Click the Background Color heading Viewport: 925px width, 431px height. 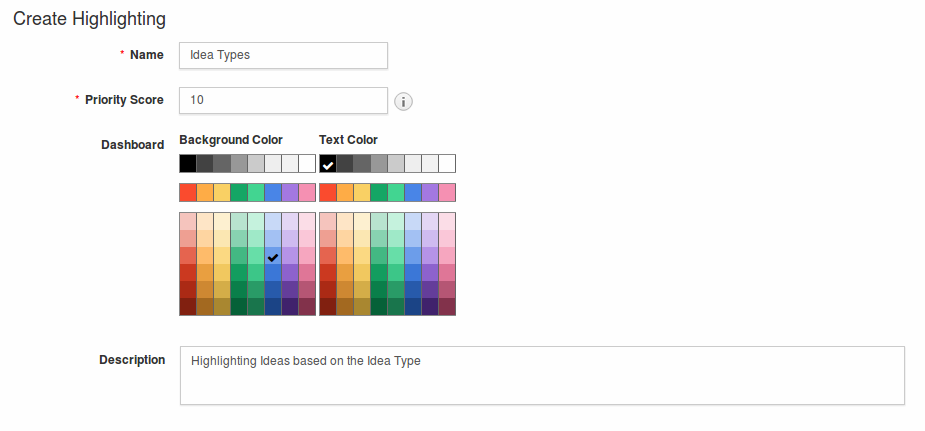coord(231,140)
